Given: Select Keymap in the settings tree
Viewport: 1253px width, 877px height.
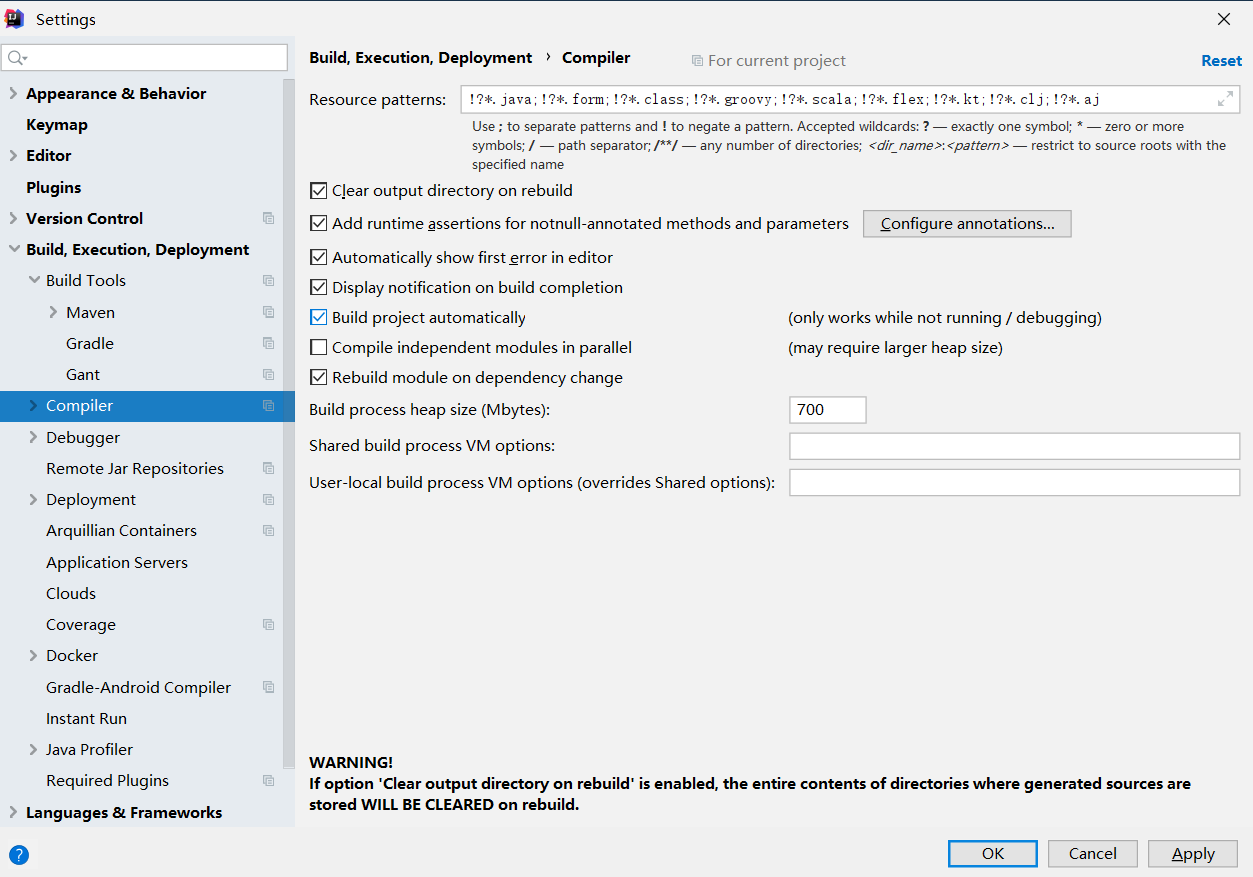Looking at the screenshot, I should (x=57, y=125).
